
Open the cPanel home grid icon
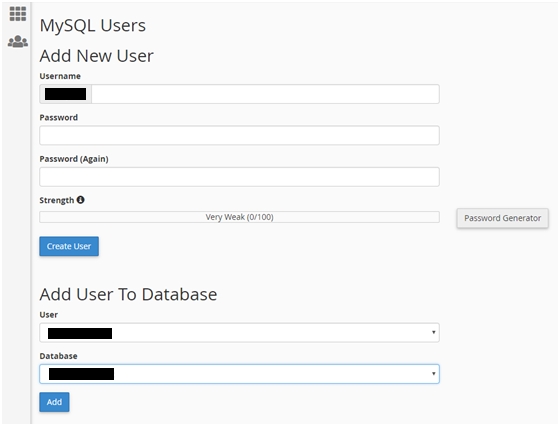18,14
